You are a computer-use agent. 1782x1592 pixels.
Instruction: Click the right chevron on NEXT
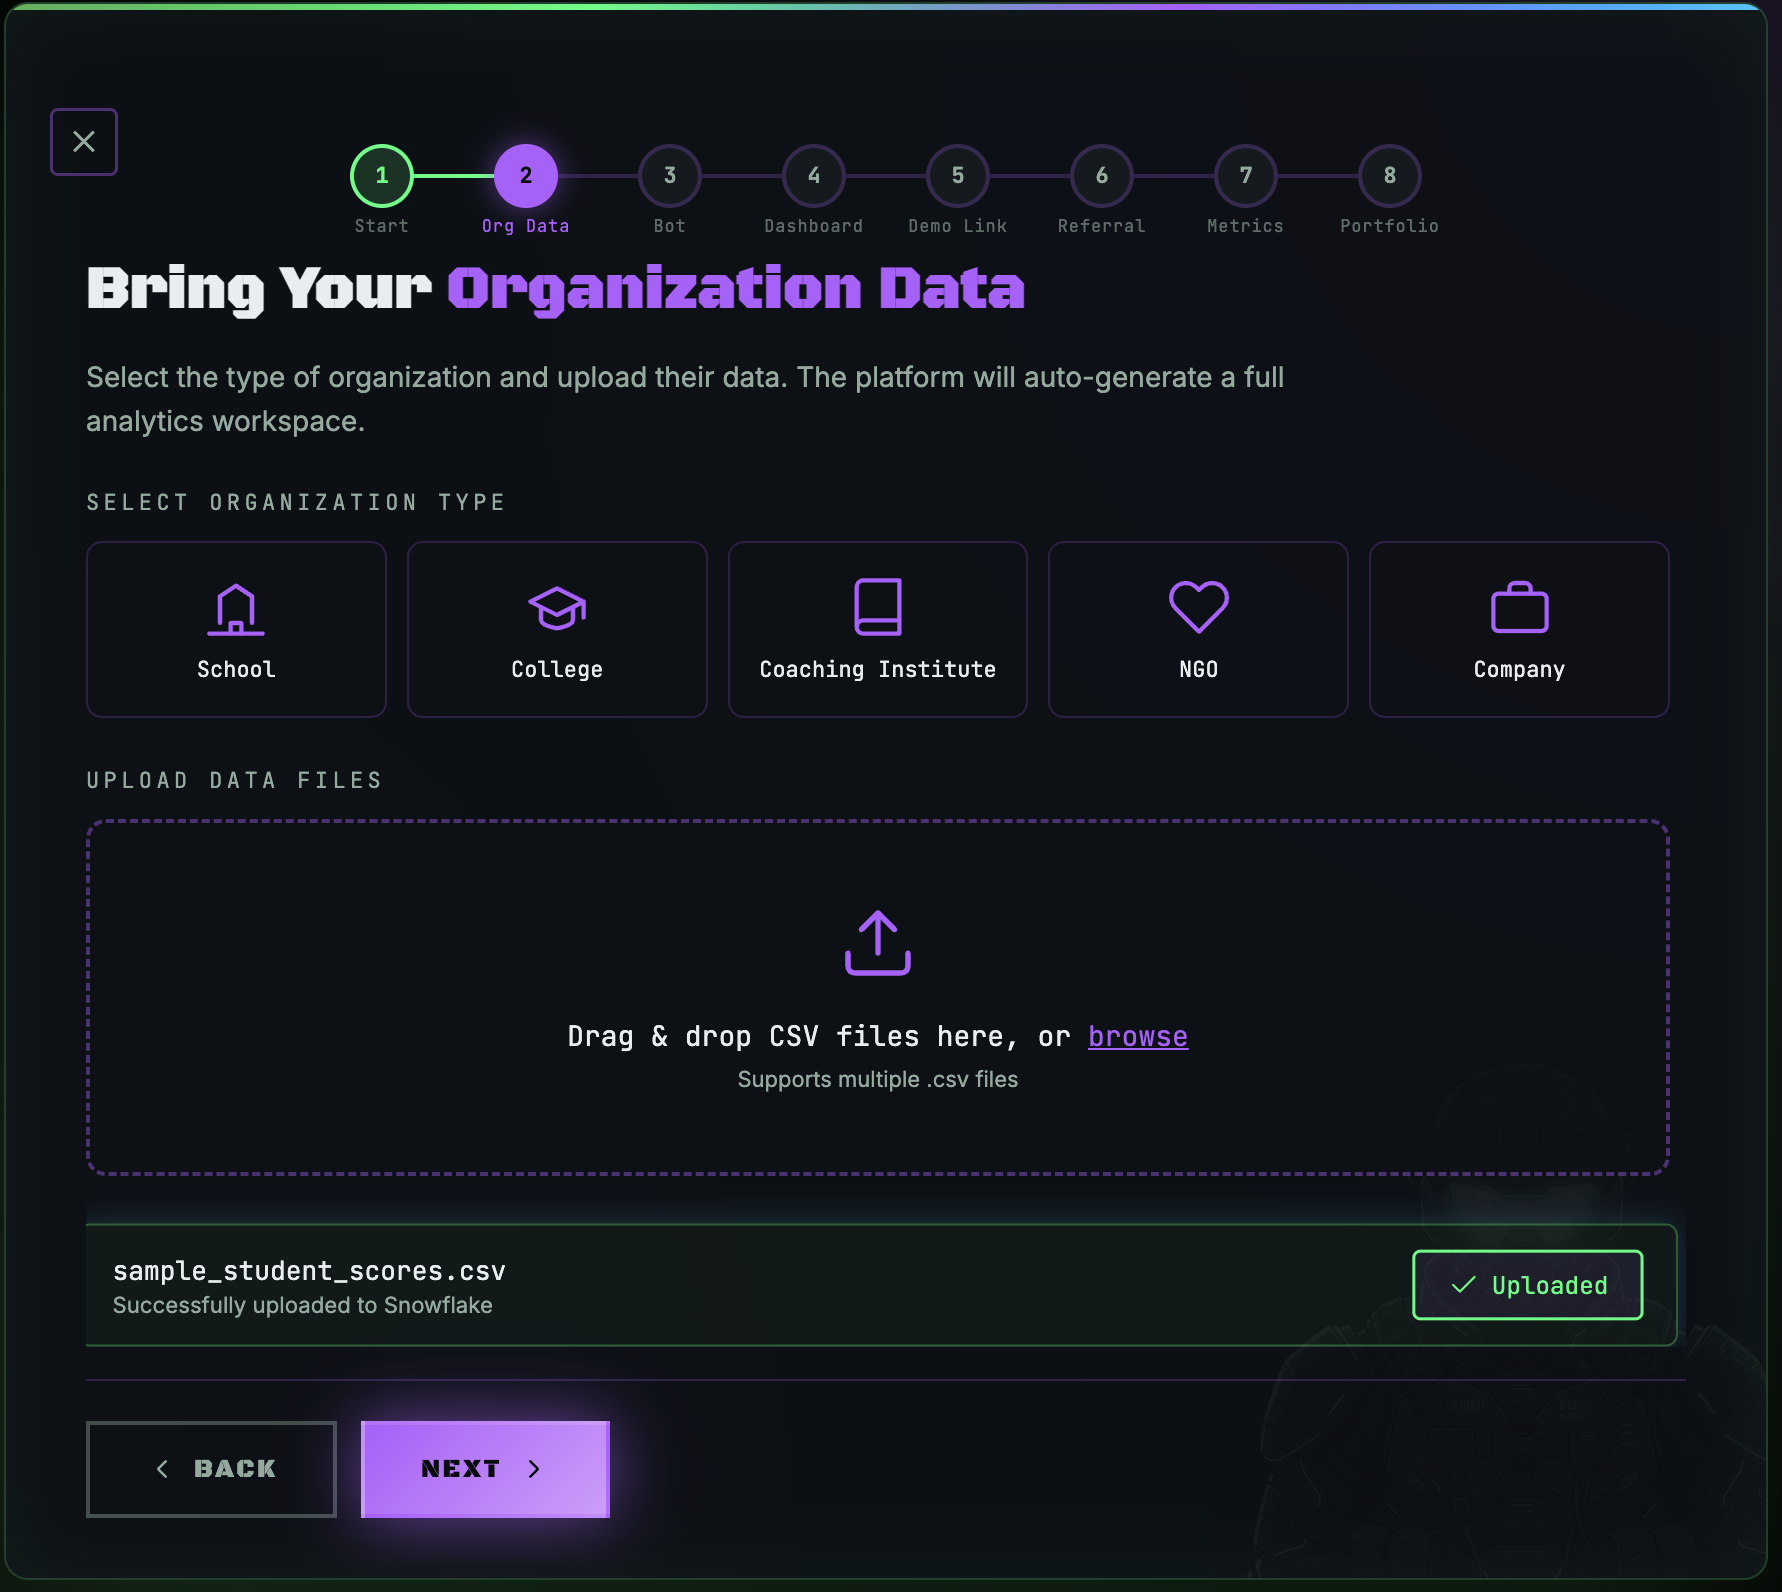tap(534, 1469)
